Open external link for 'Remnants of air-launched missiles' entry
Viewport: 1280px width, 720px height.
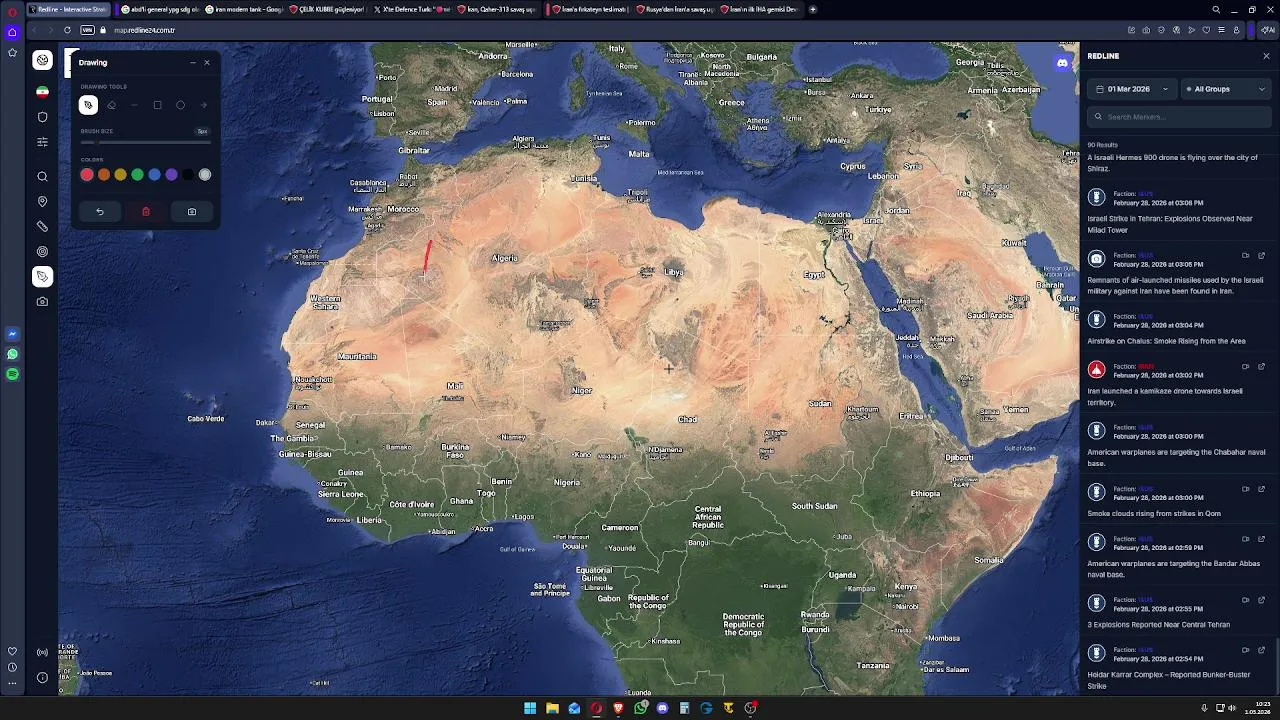point(1261,255)
